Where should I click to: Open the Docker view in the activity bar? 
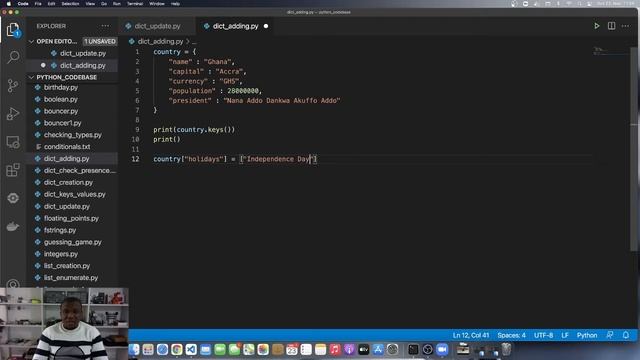pos(13,227)
